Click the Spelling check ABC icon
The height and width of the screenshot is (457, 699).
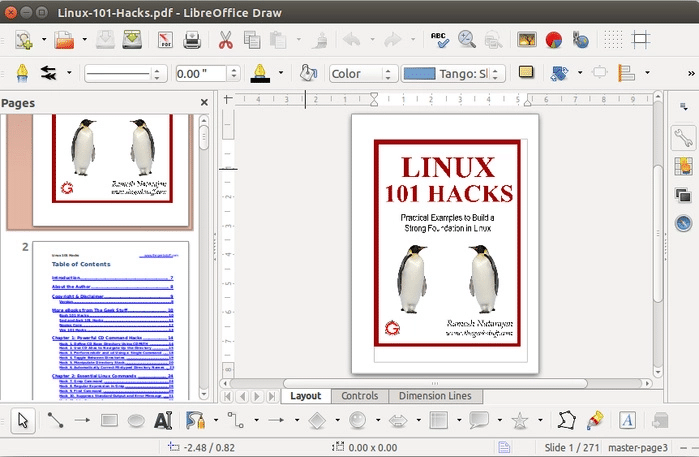[x=440, y=40]
